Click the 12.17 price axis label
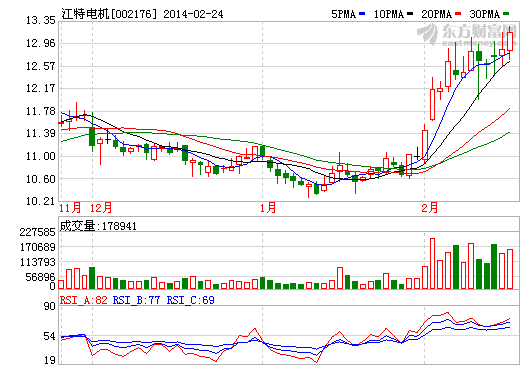The image size is (520, 365). pos(41,88)
